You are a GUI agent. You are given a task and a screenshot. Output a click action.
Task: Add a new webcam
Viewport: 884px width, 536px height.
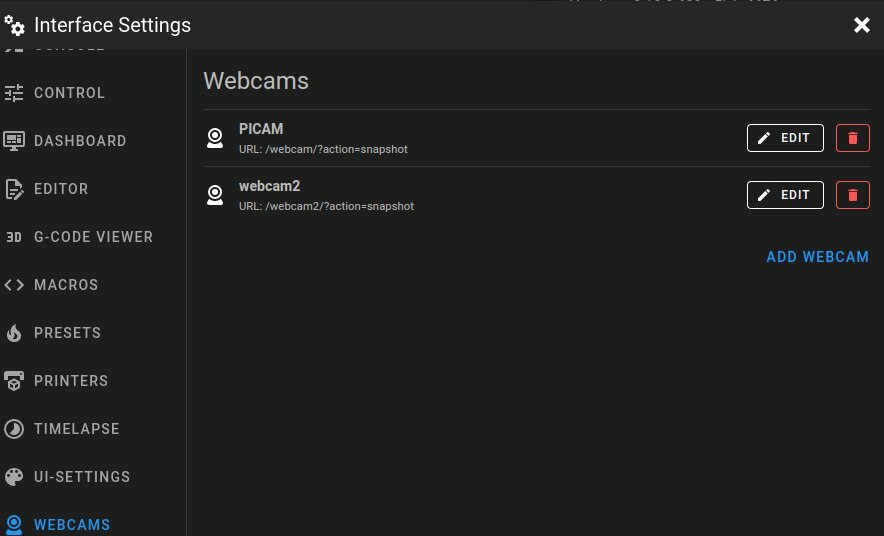[817, 257]
